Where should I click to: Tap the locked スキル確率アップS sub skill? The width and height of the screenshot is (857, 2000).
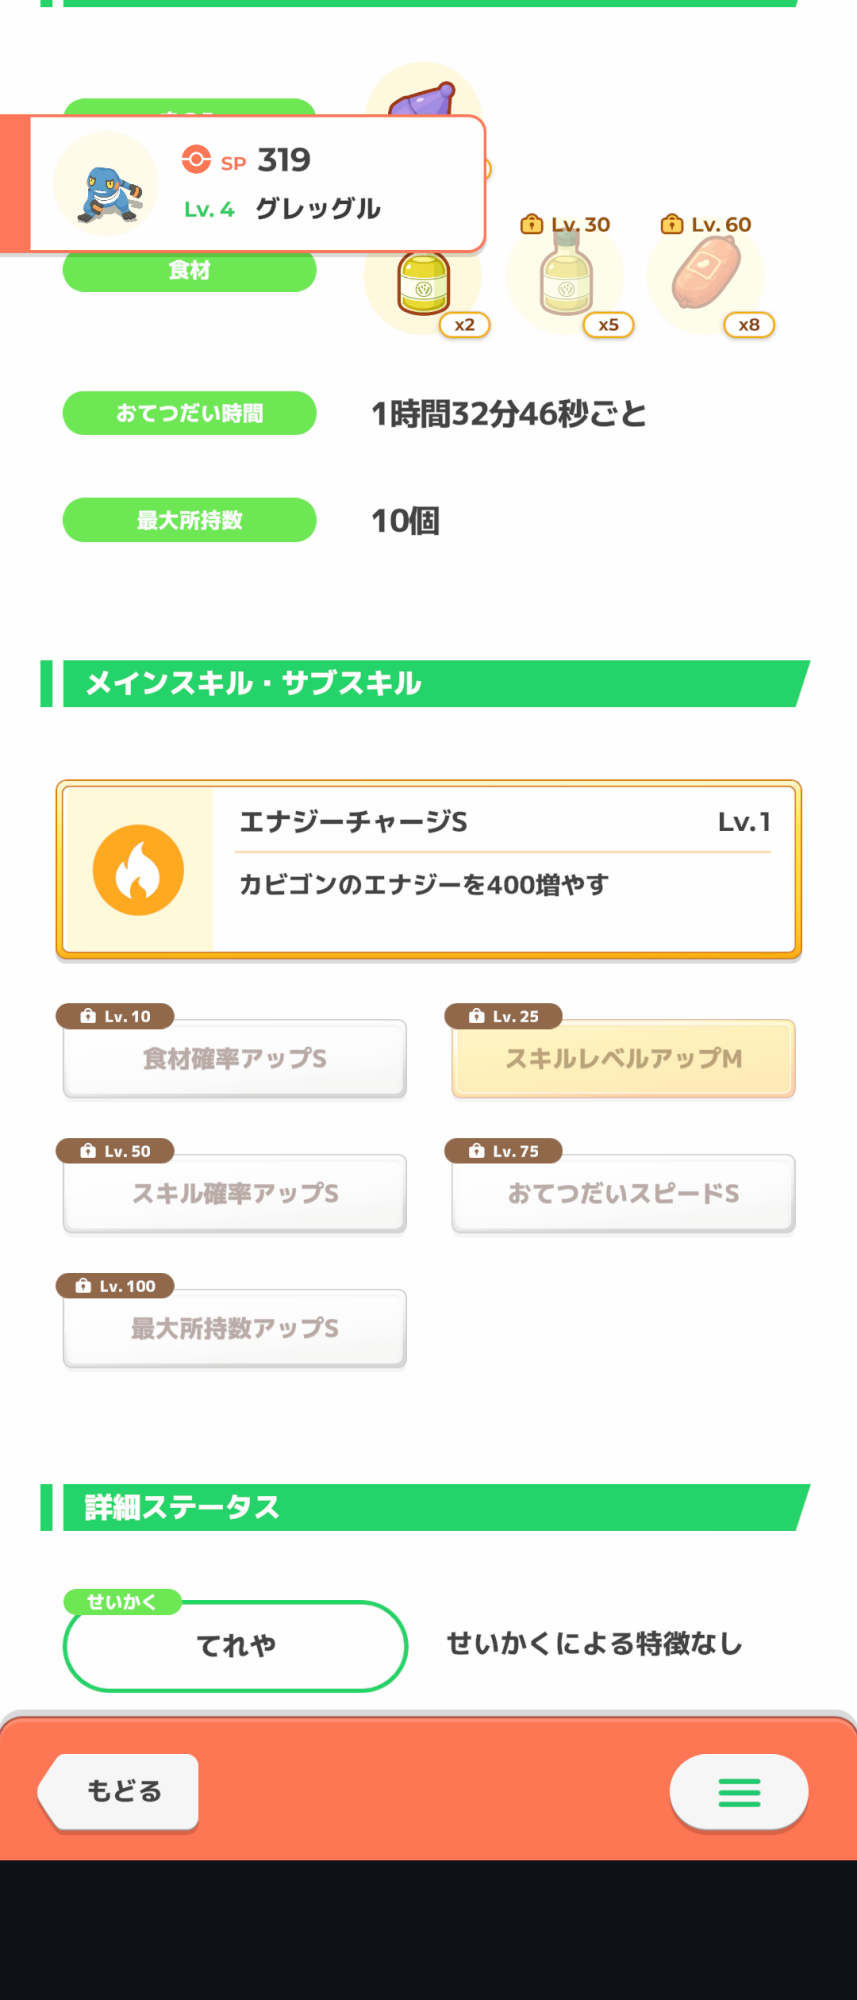point(235,1194)
